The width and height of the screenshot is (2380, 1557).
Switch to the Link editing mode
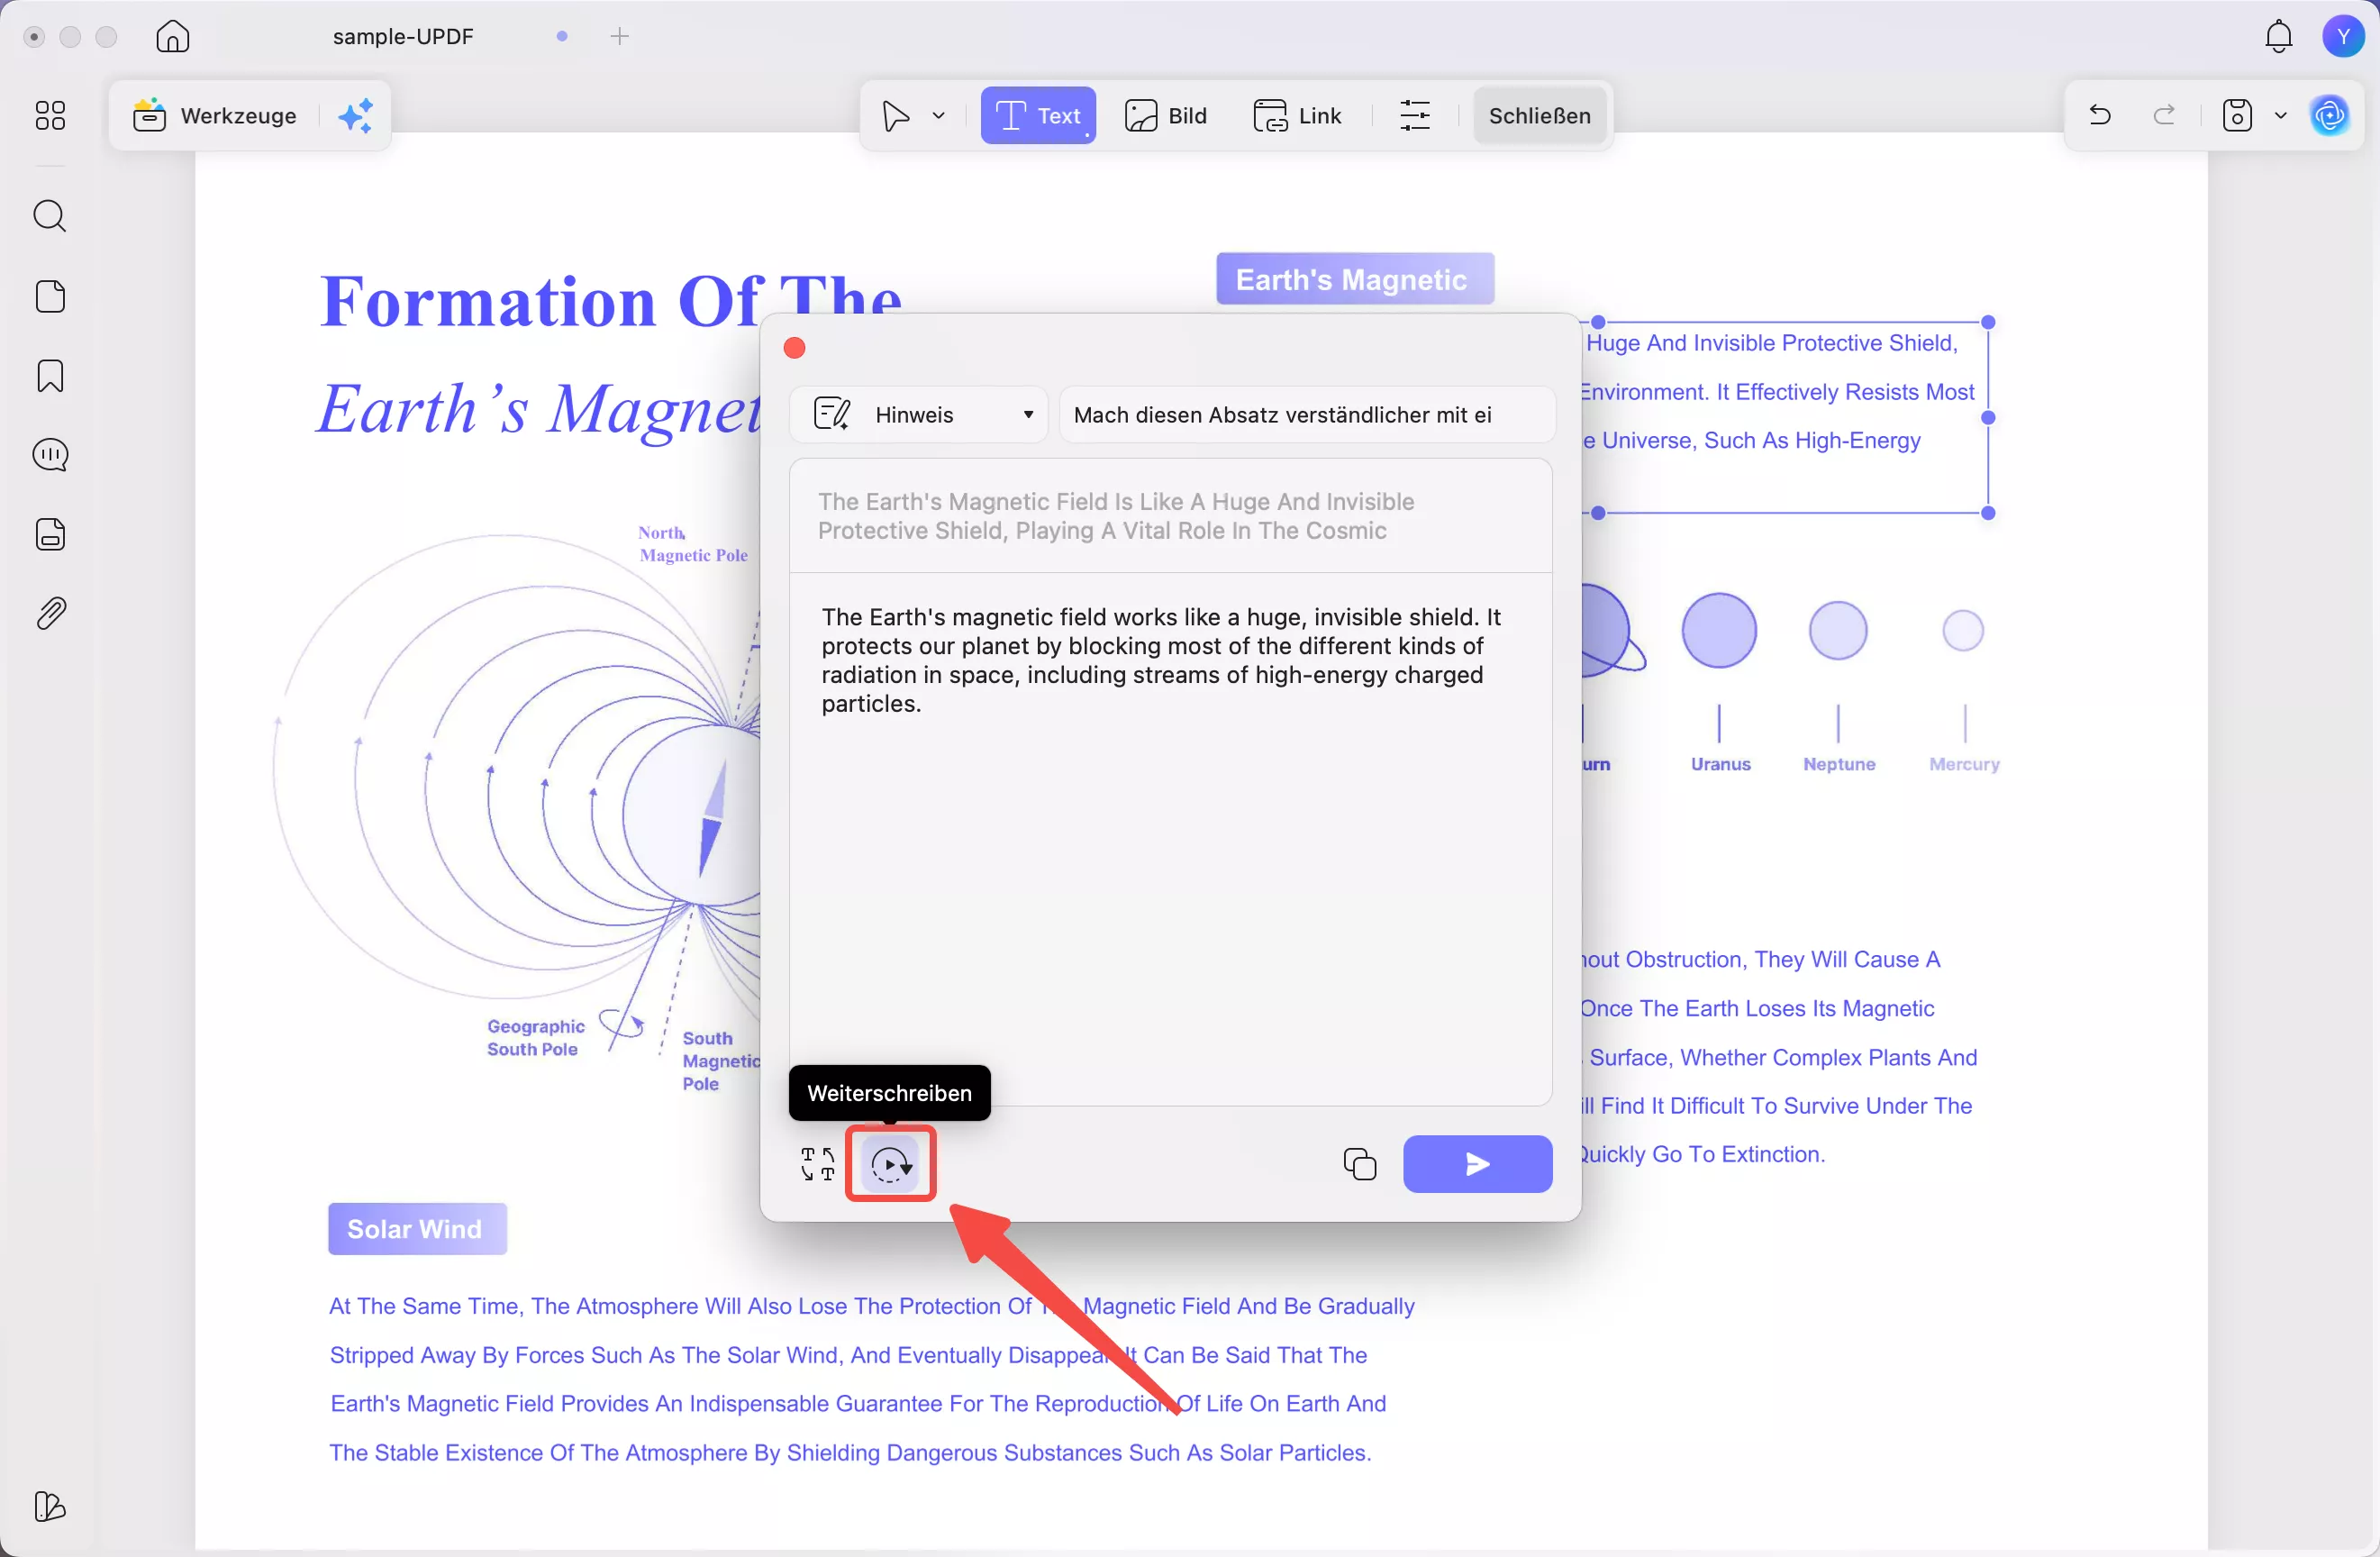[1297, 116]
